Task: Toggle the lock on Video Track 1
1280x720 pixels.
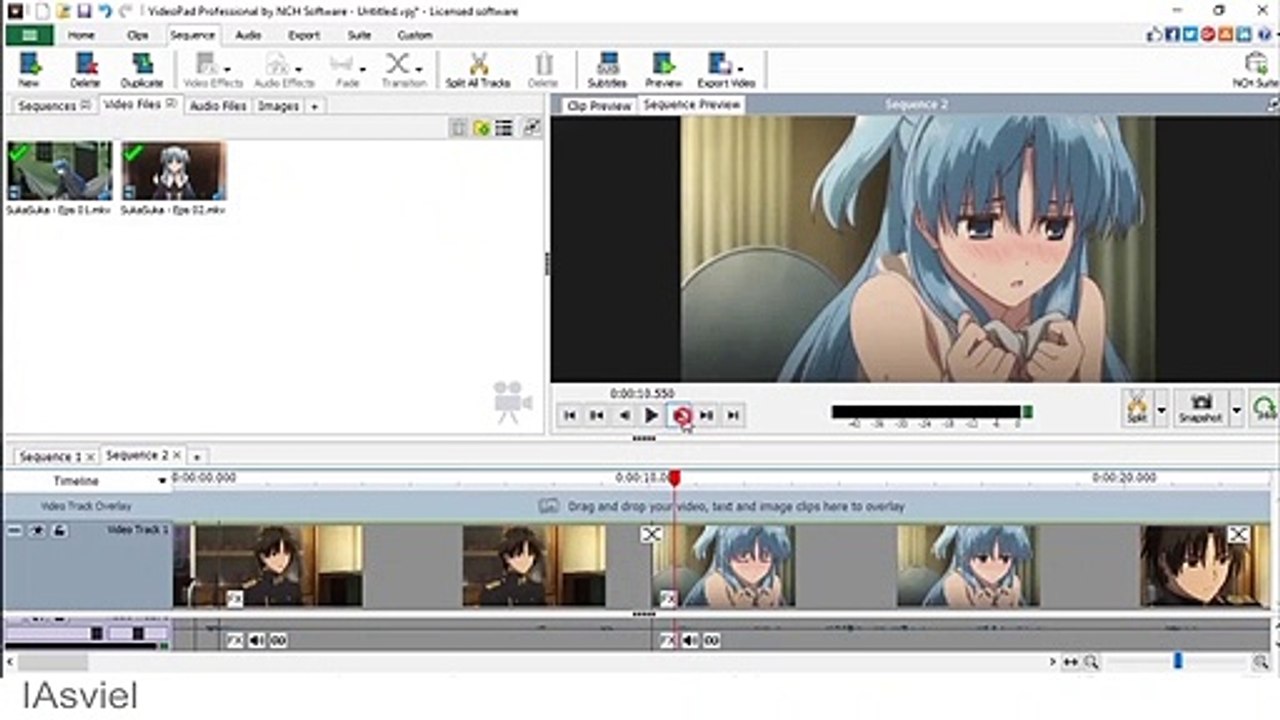Action: [x=59, y=530]
